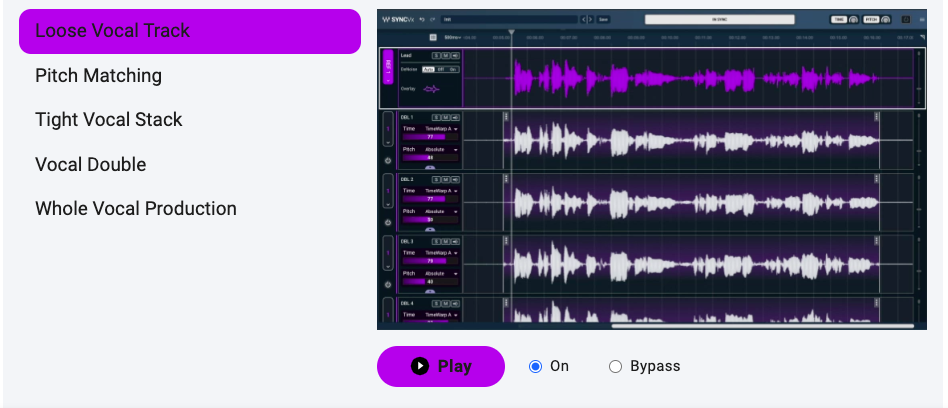Screen dimensions: 948x408
Task: Click the undo arrow in SyncVx header
Action: point(423,19)
